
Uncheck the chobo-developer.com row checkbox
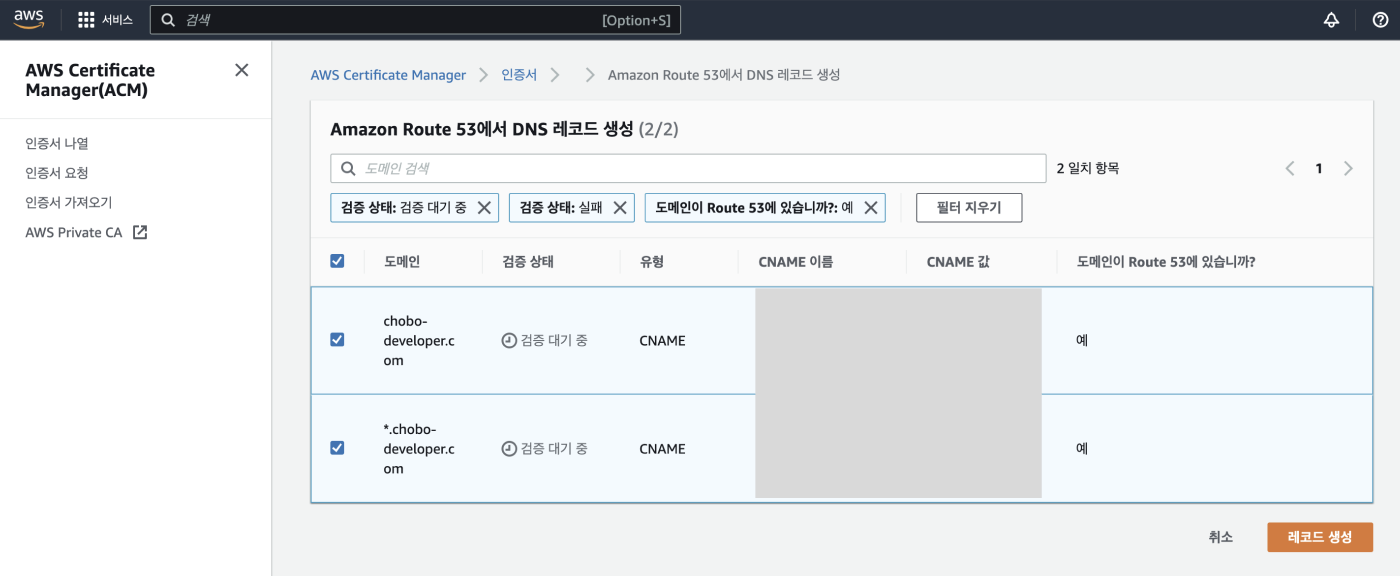tap(337, 340)
